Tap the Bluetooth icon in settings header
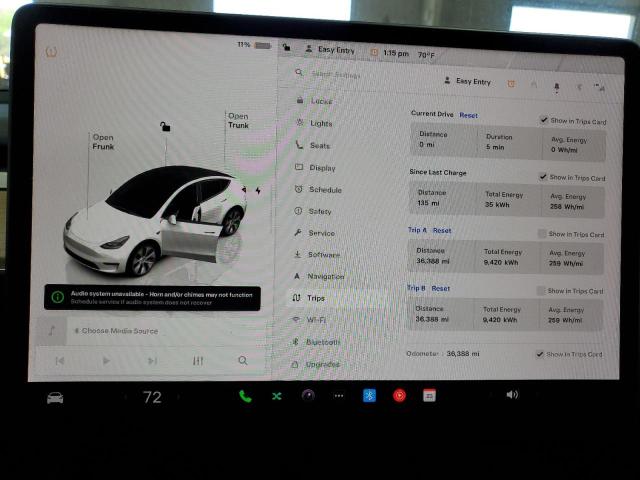 point(579,87)
